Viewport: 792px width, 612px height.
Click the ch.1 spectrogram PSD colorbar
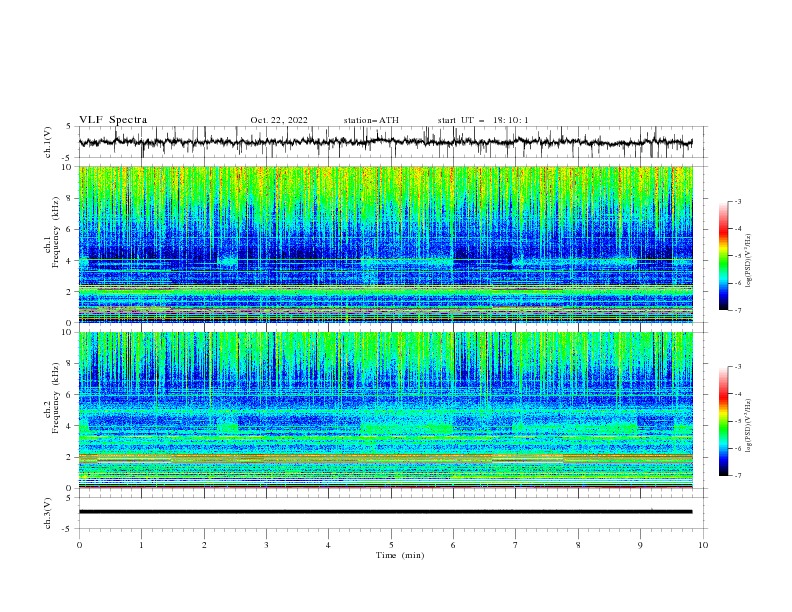723,256
